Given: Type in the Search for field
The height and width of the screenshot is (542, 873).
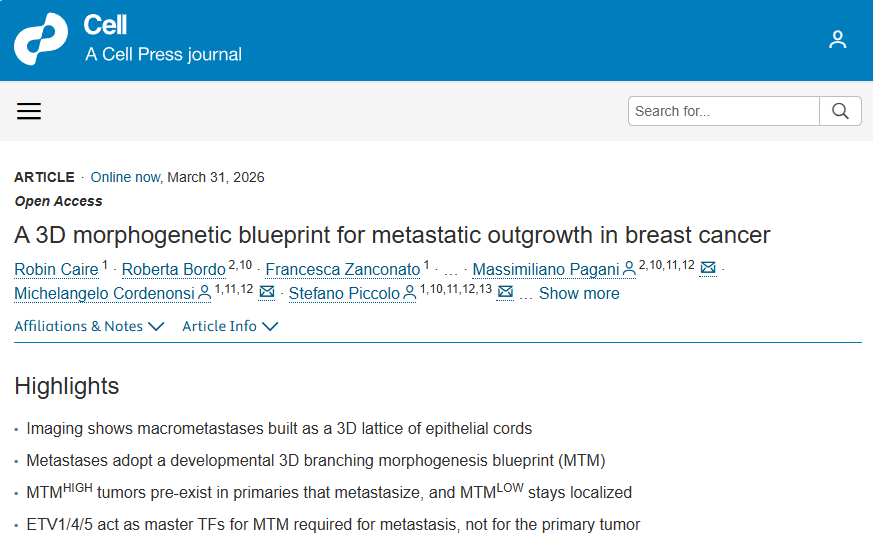Looking at the screenshot, I should (724, 111).
